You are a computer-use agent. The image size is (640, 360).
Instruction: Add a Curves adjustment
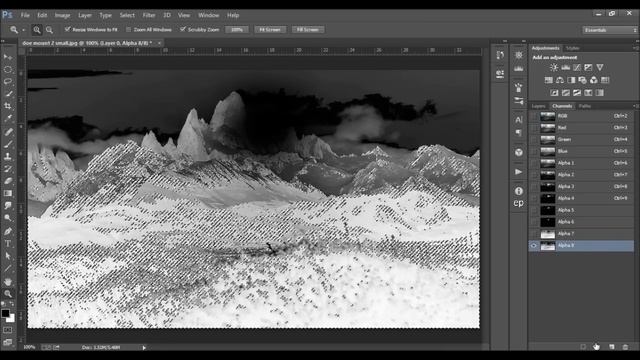tap(577, 67)
